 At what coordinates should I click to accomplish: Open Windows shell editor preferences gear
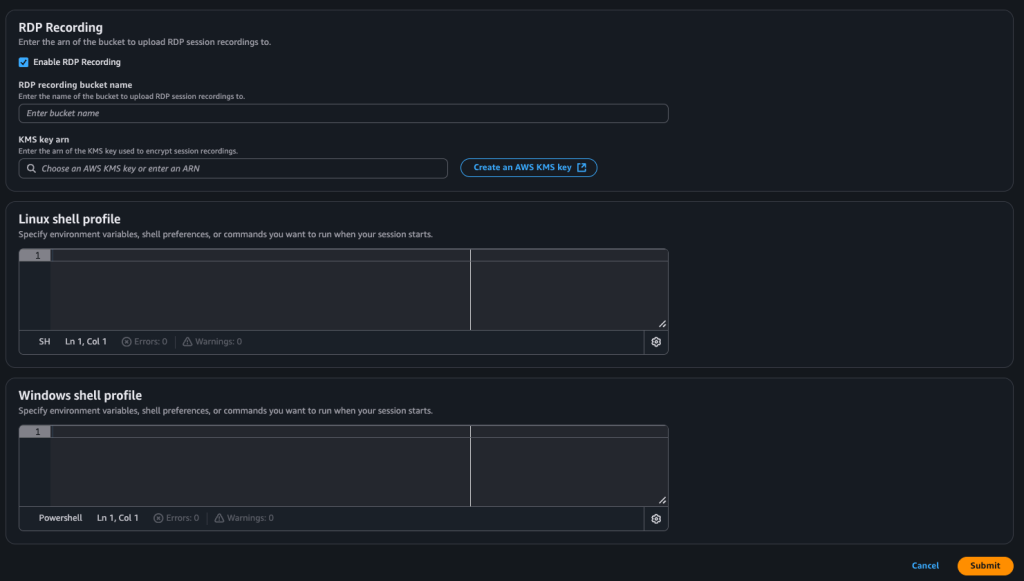pyautogui.click(x=656, y=519)
